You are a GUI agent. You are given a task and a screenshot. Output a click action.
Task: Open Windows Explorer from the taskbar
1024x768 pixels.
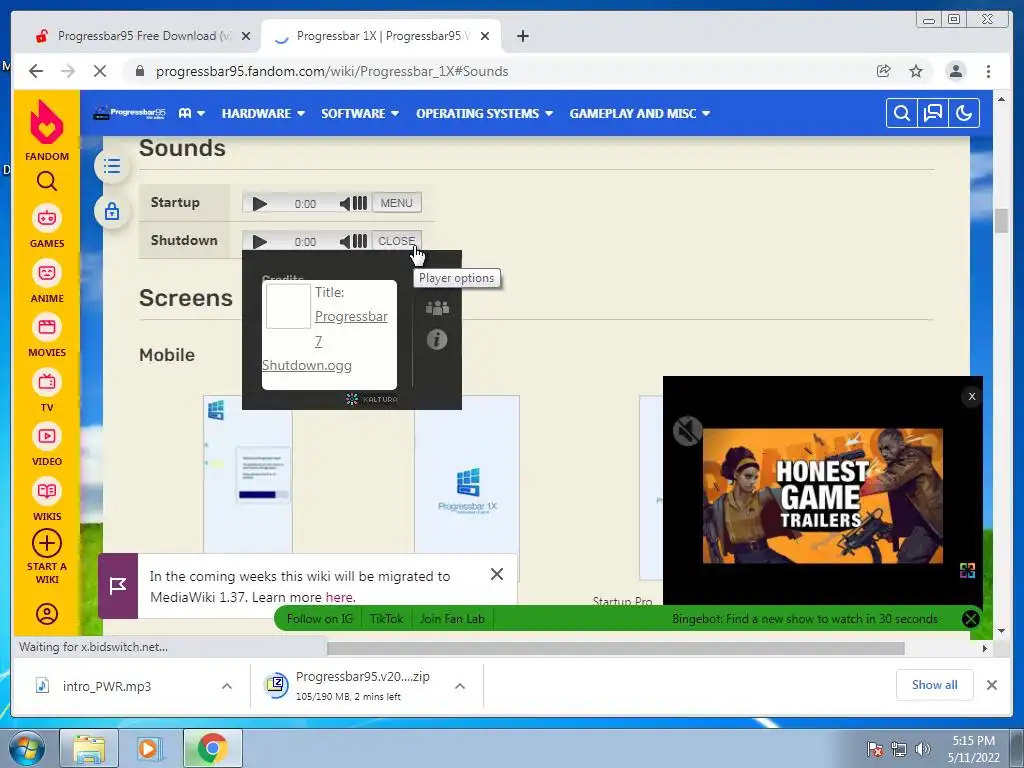tap(89, 748)
